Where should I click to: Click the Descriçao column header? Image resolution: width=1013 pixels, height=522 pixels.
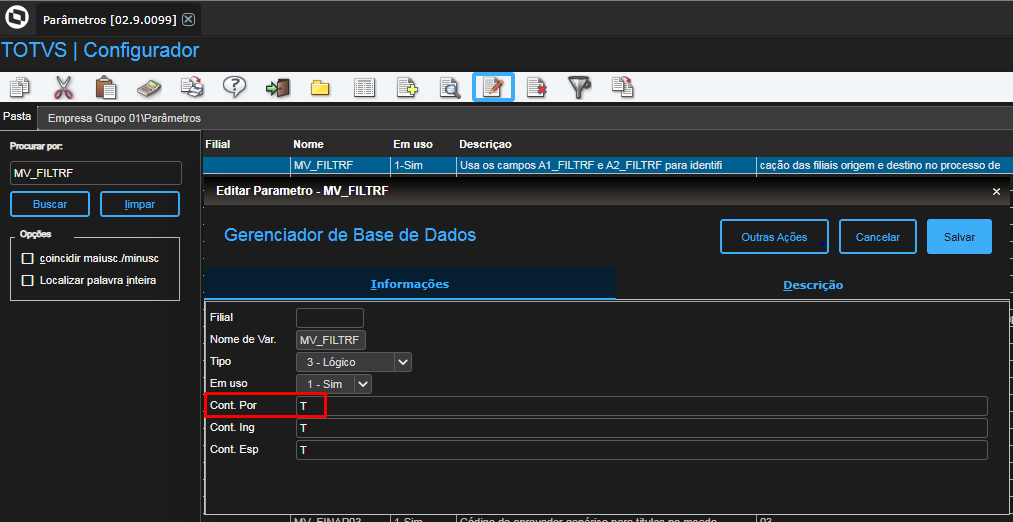pos(485,144)
